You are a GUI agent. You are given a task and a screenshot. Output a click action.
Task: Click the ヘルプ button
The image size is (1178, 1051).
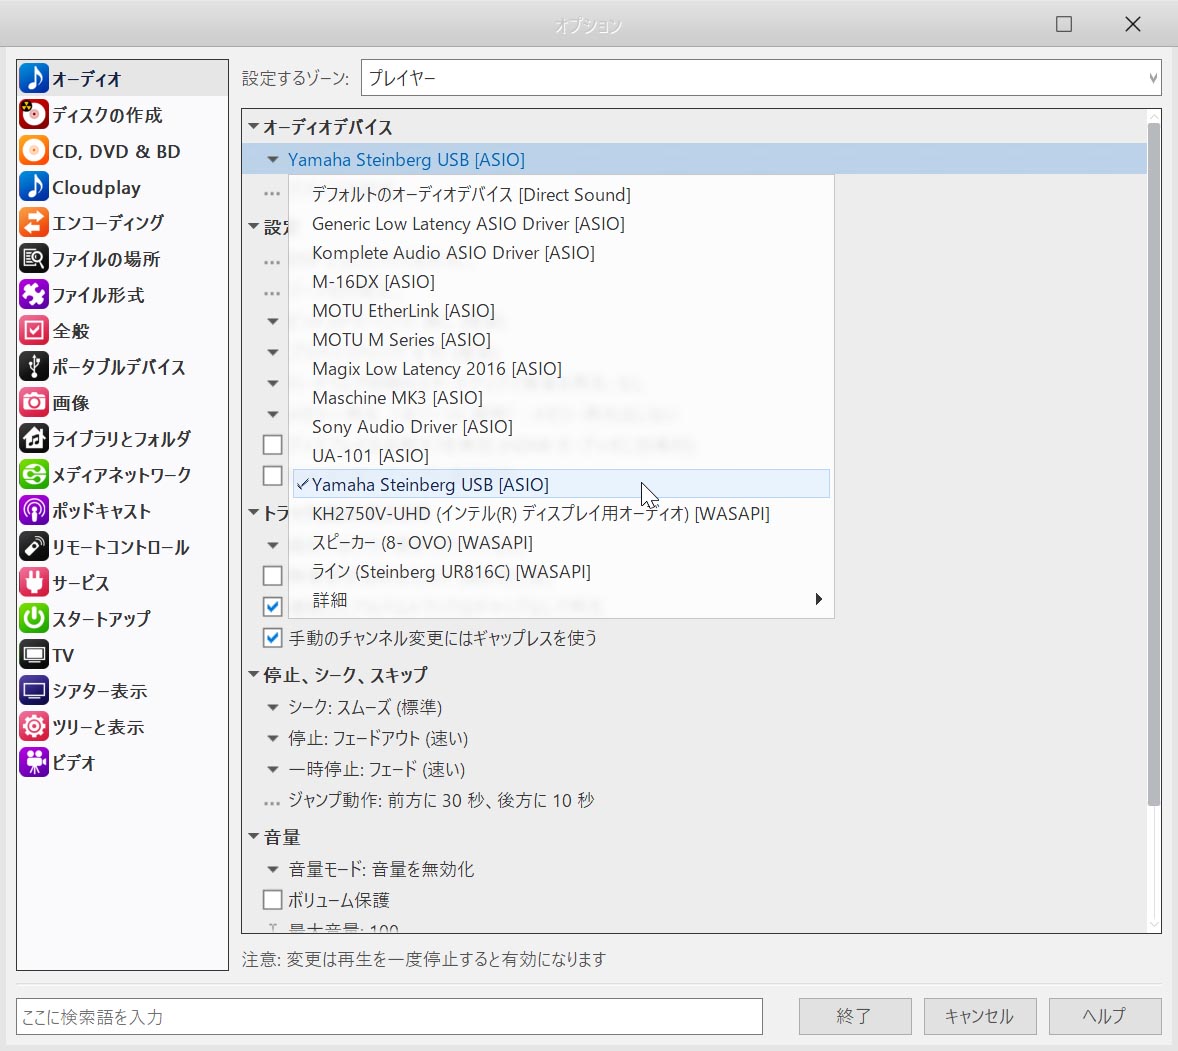point(1104,1016)
